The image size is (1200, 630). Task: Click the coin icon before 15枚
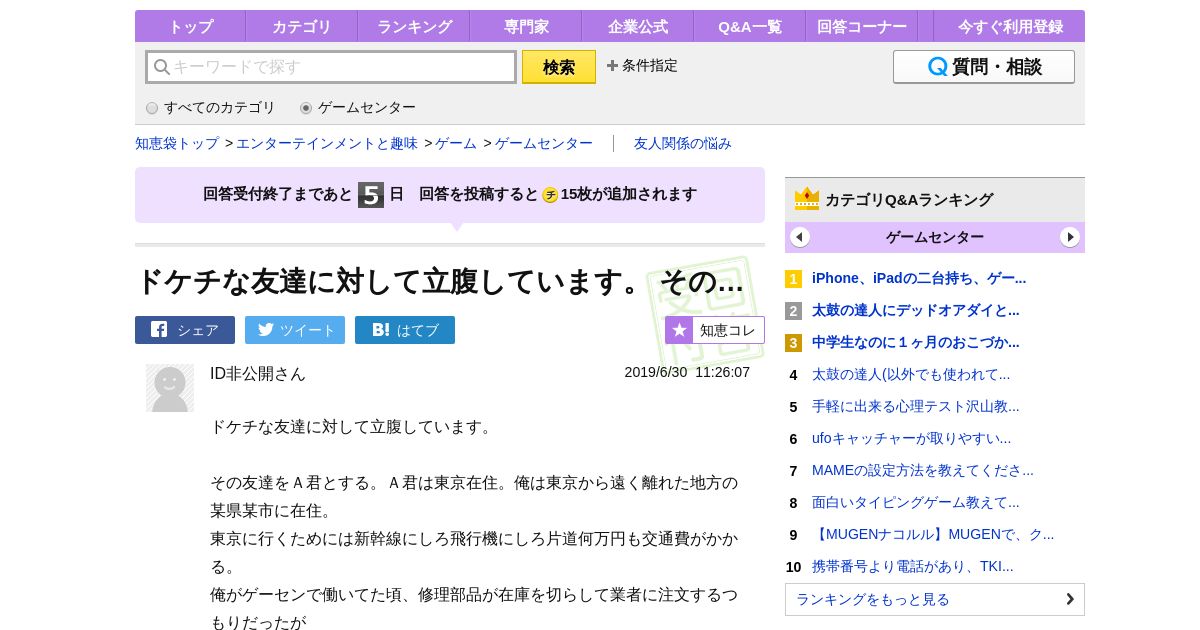550,195
